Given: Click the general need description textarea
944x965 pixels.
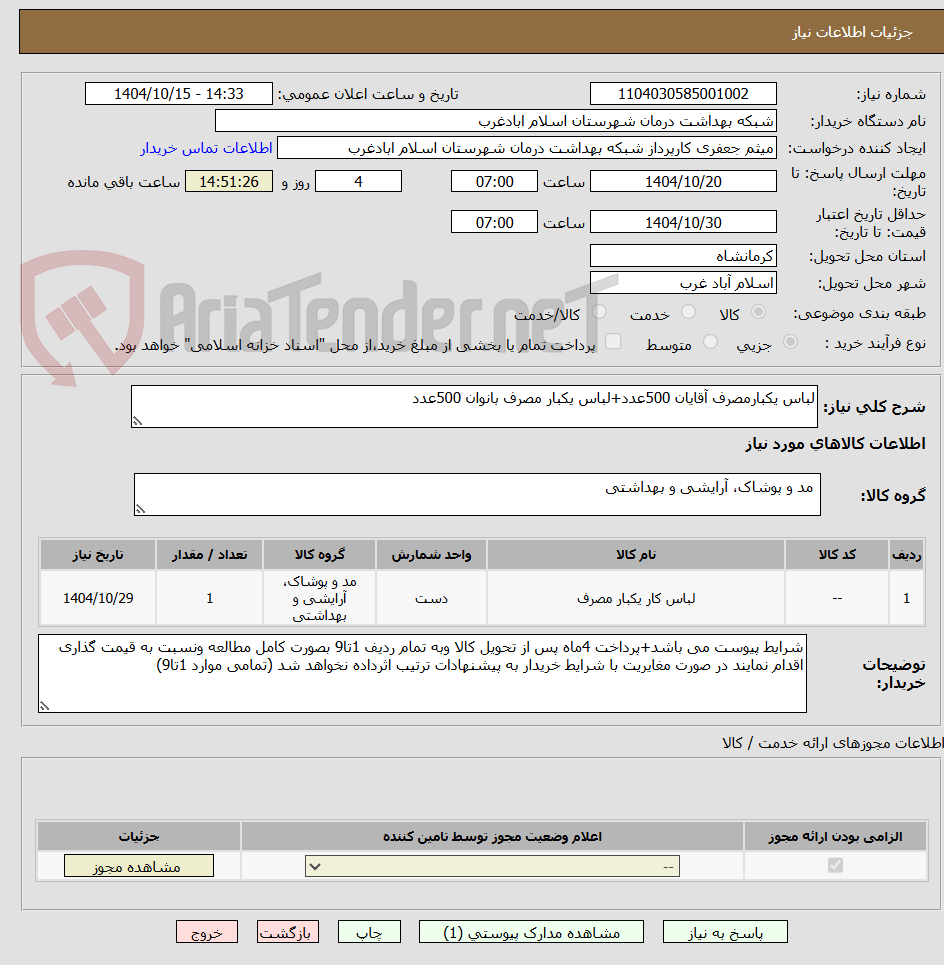Looking at the screenshot, I should [474, 406].
